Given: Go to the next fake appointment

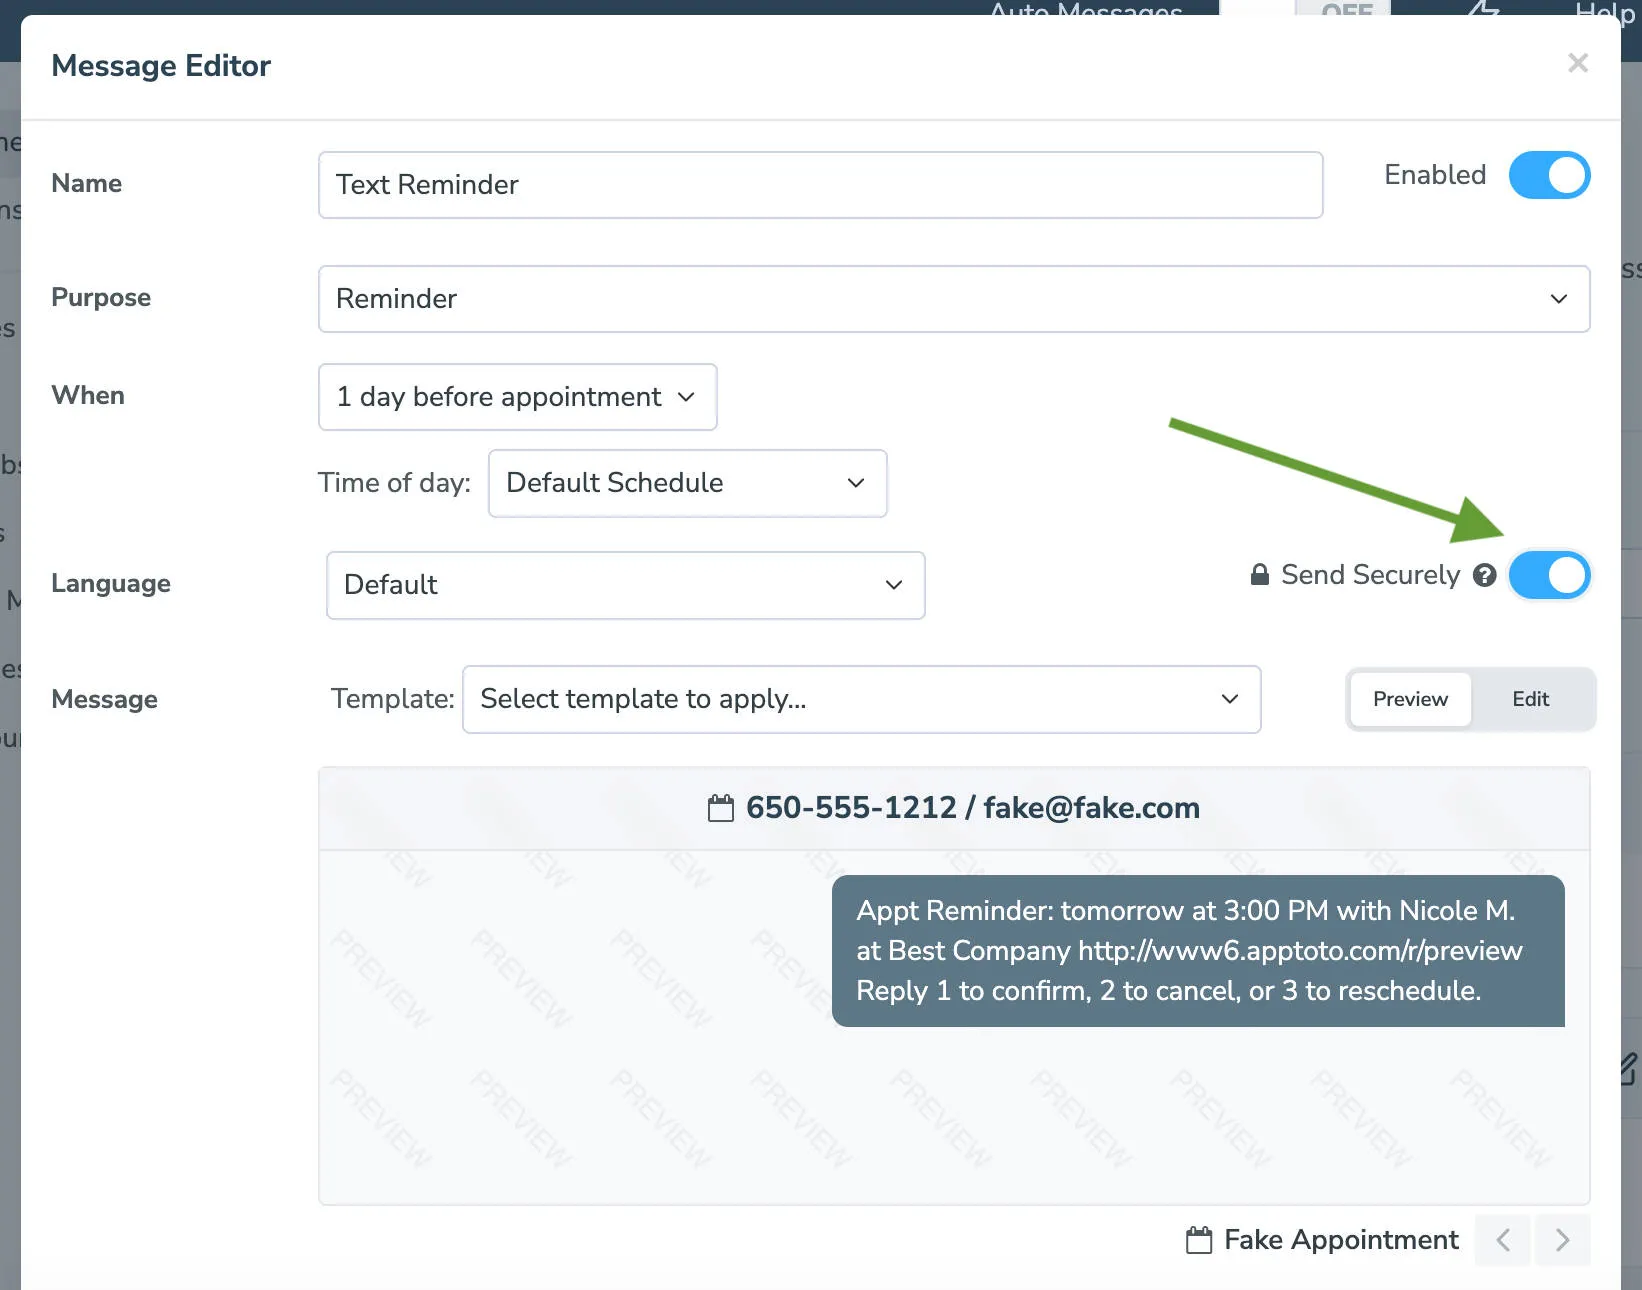Looking at the screenshot, I should pyautogui.click(x=1563, y=1240).
